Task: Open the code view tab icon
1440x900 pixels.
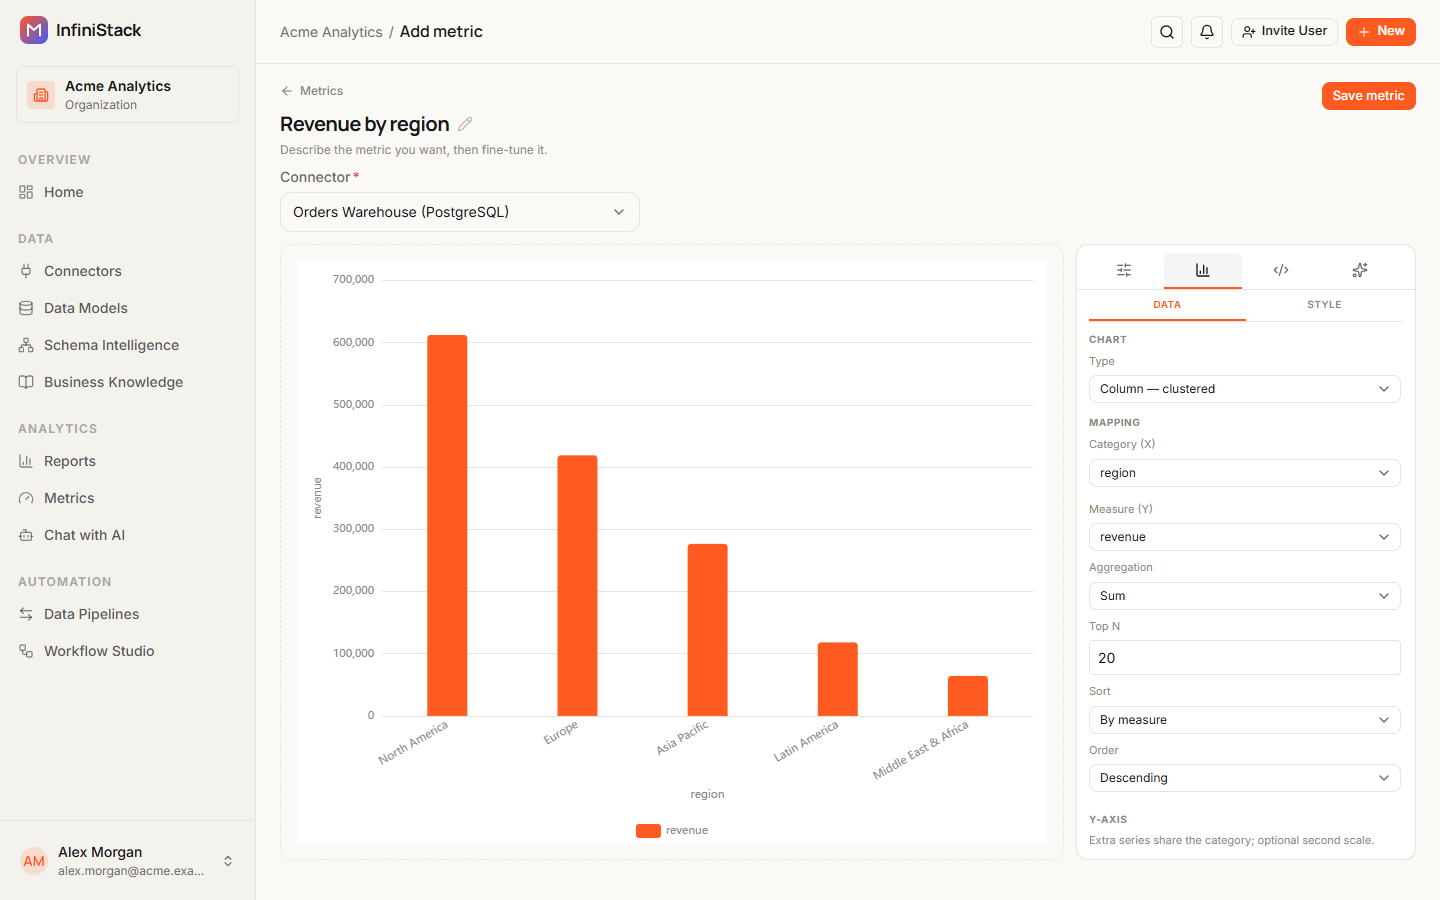Action: click(1281, 270)
